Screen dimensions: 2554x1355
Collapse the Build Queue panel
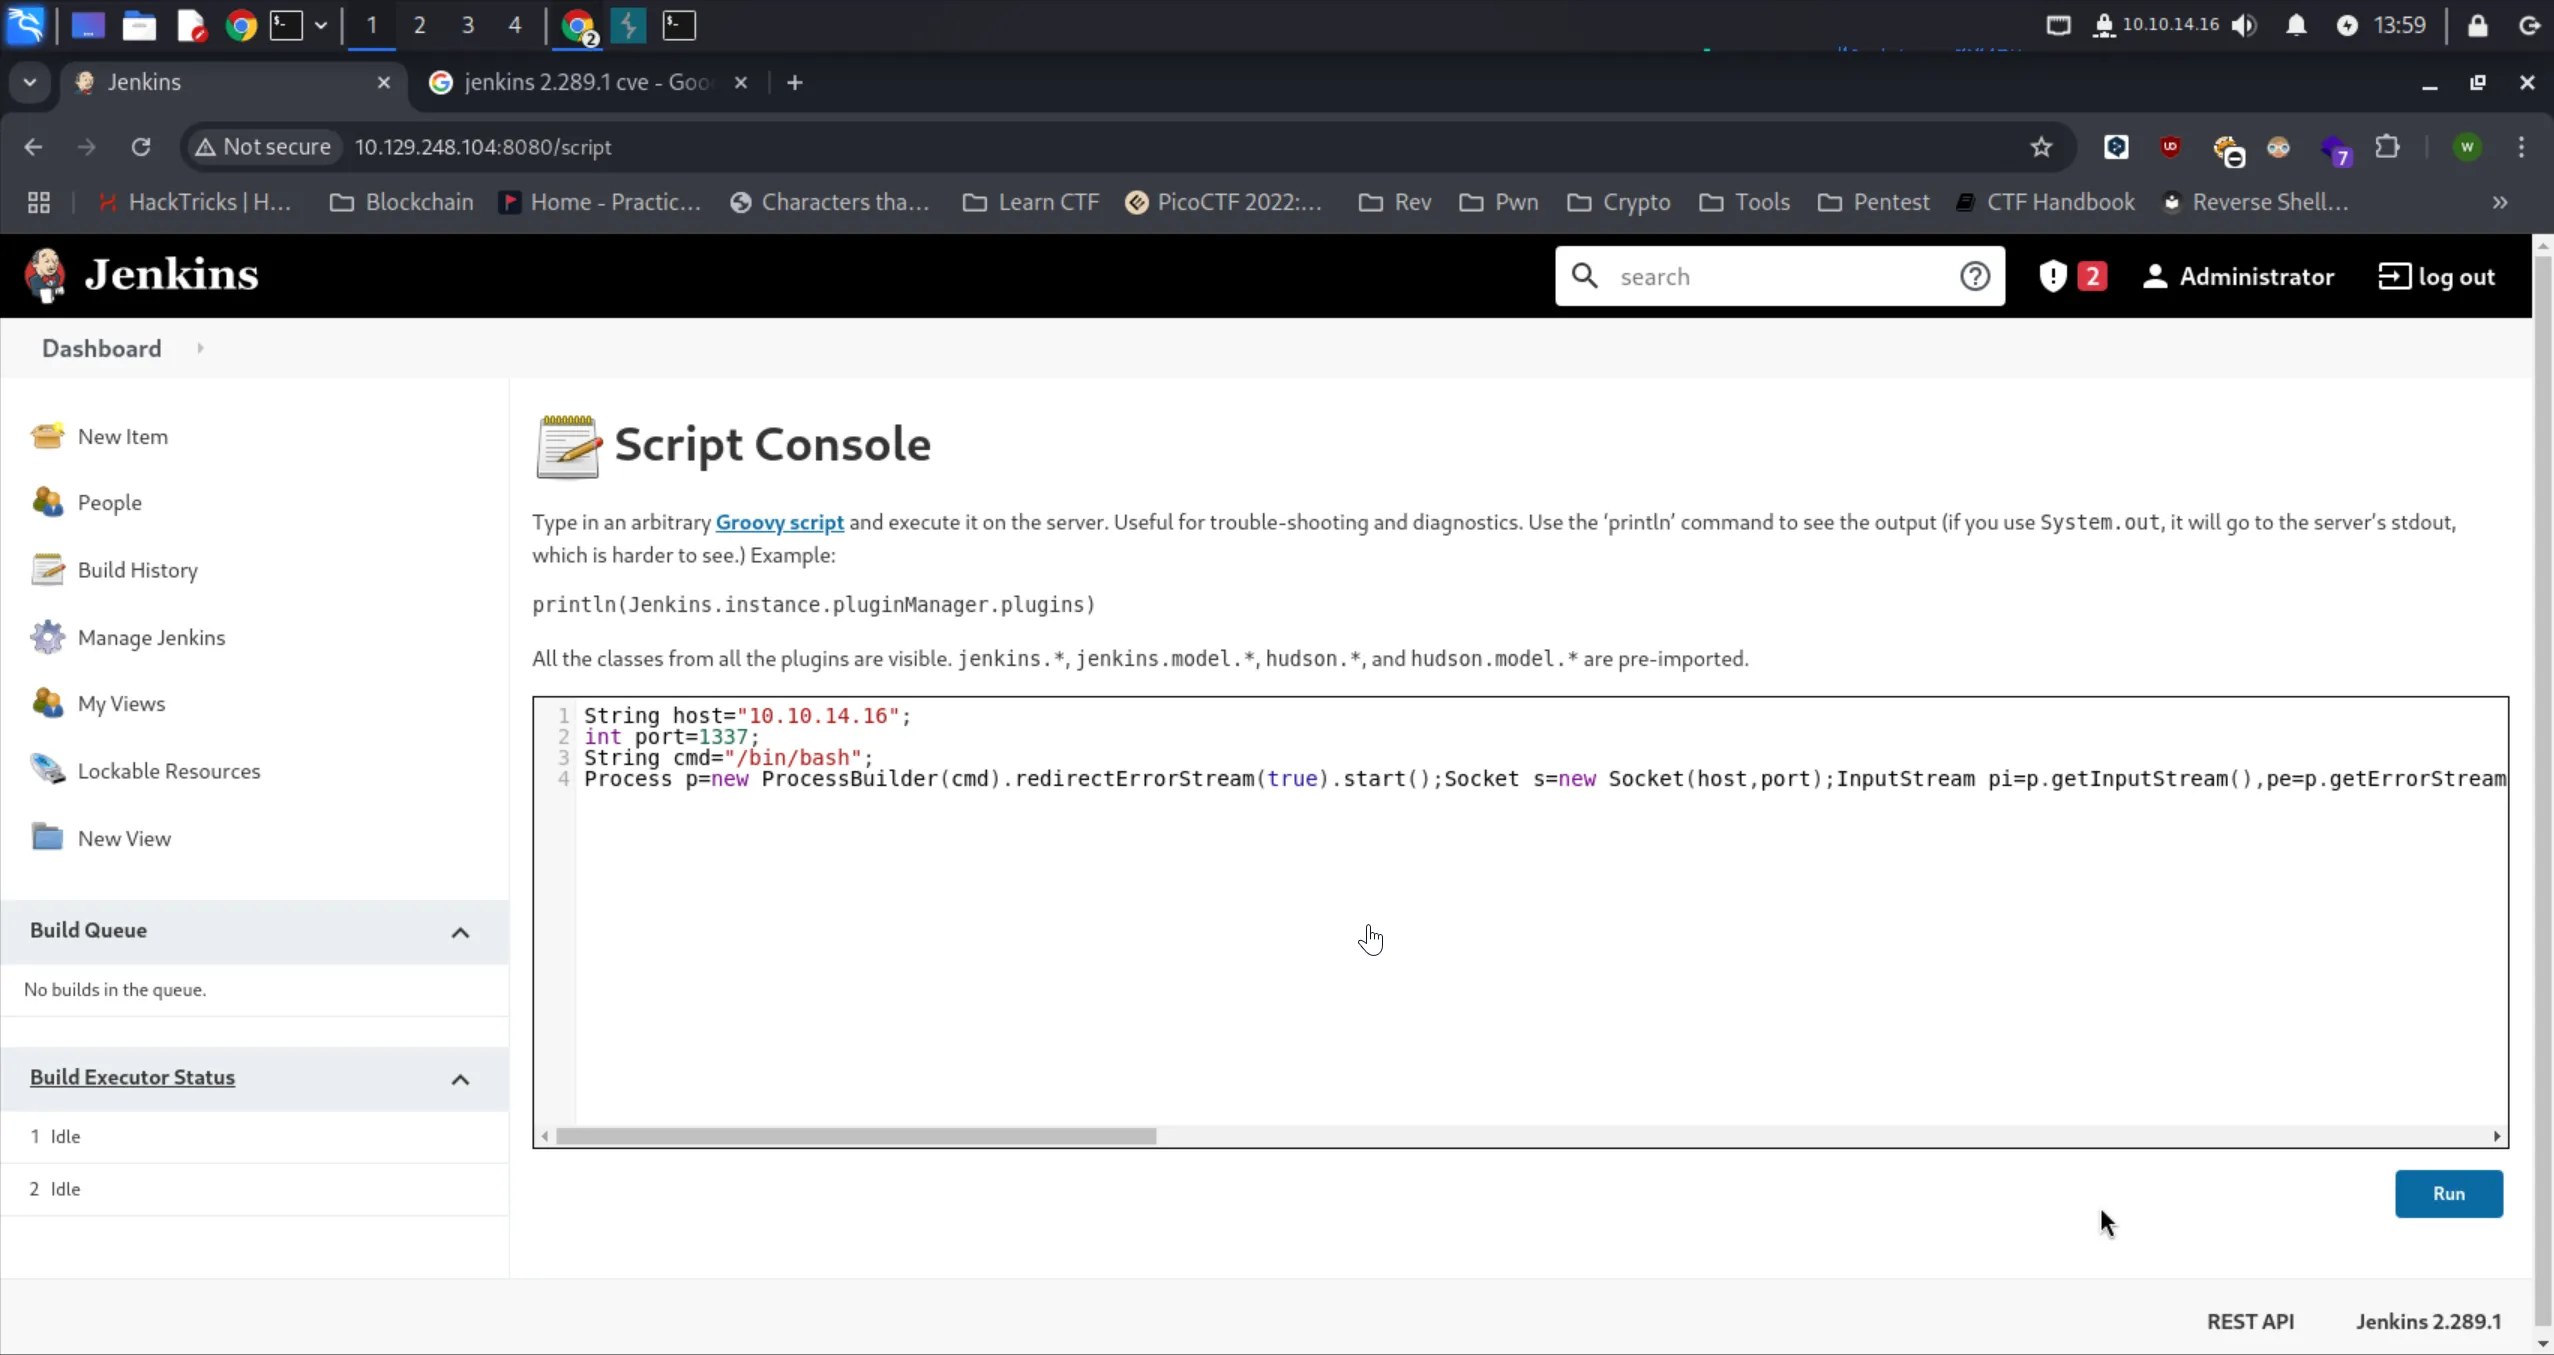point(460,932)
